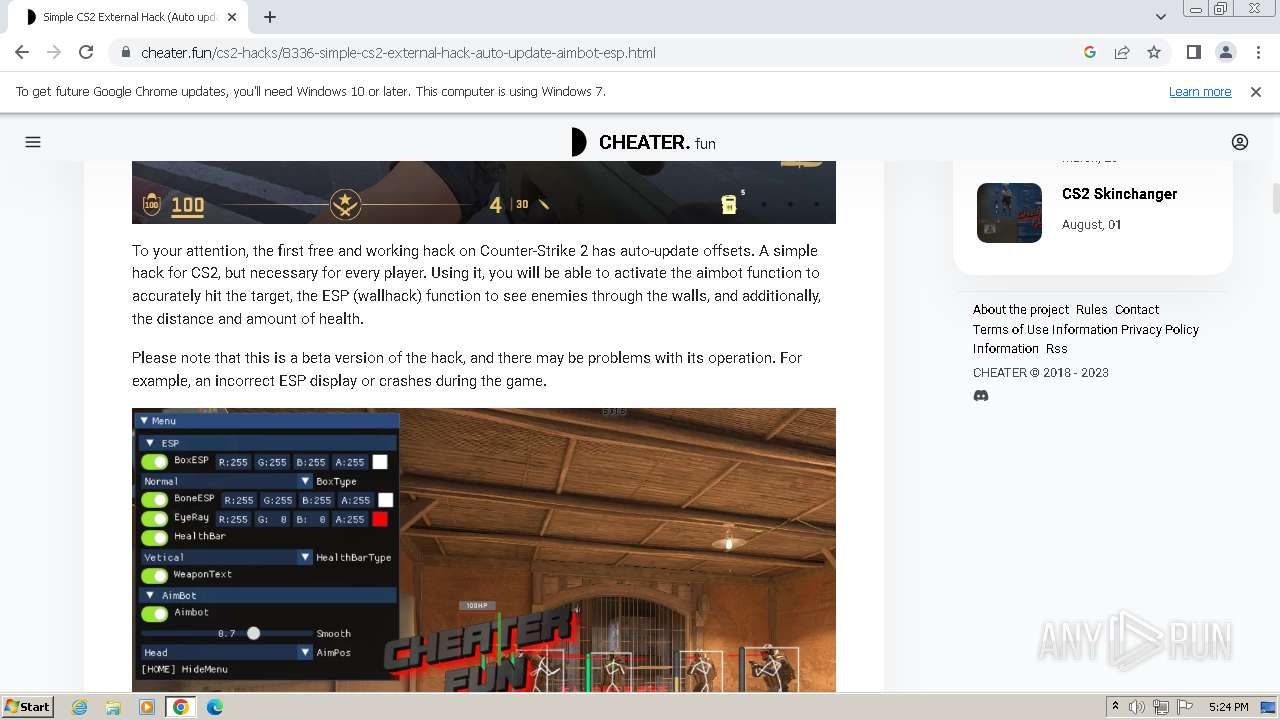This screenshot has width=1280, height=720.
Task: Open tab search dropdown arrow
Action: pyautogui.click(x=1160, y=17)
